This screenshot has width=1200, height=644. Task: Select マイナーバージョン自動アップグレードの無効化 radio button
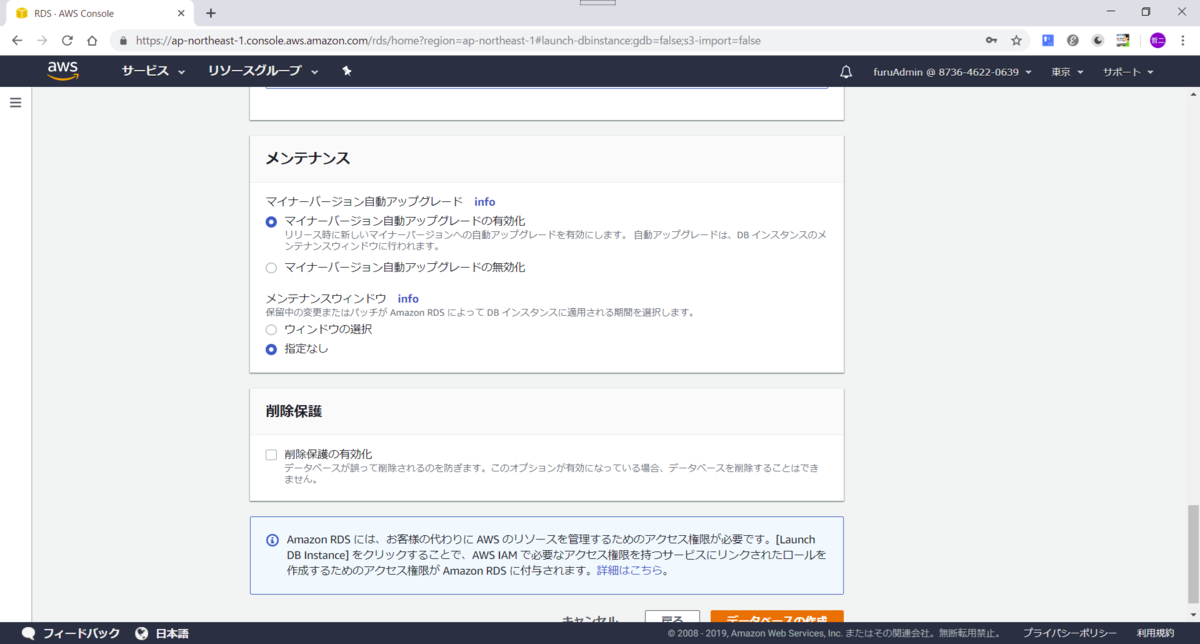coord(271,267)
